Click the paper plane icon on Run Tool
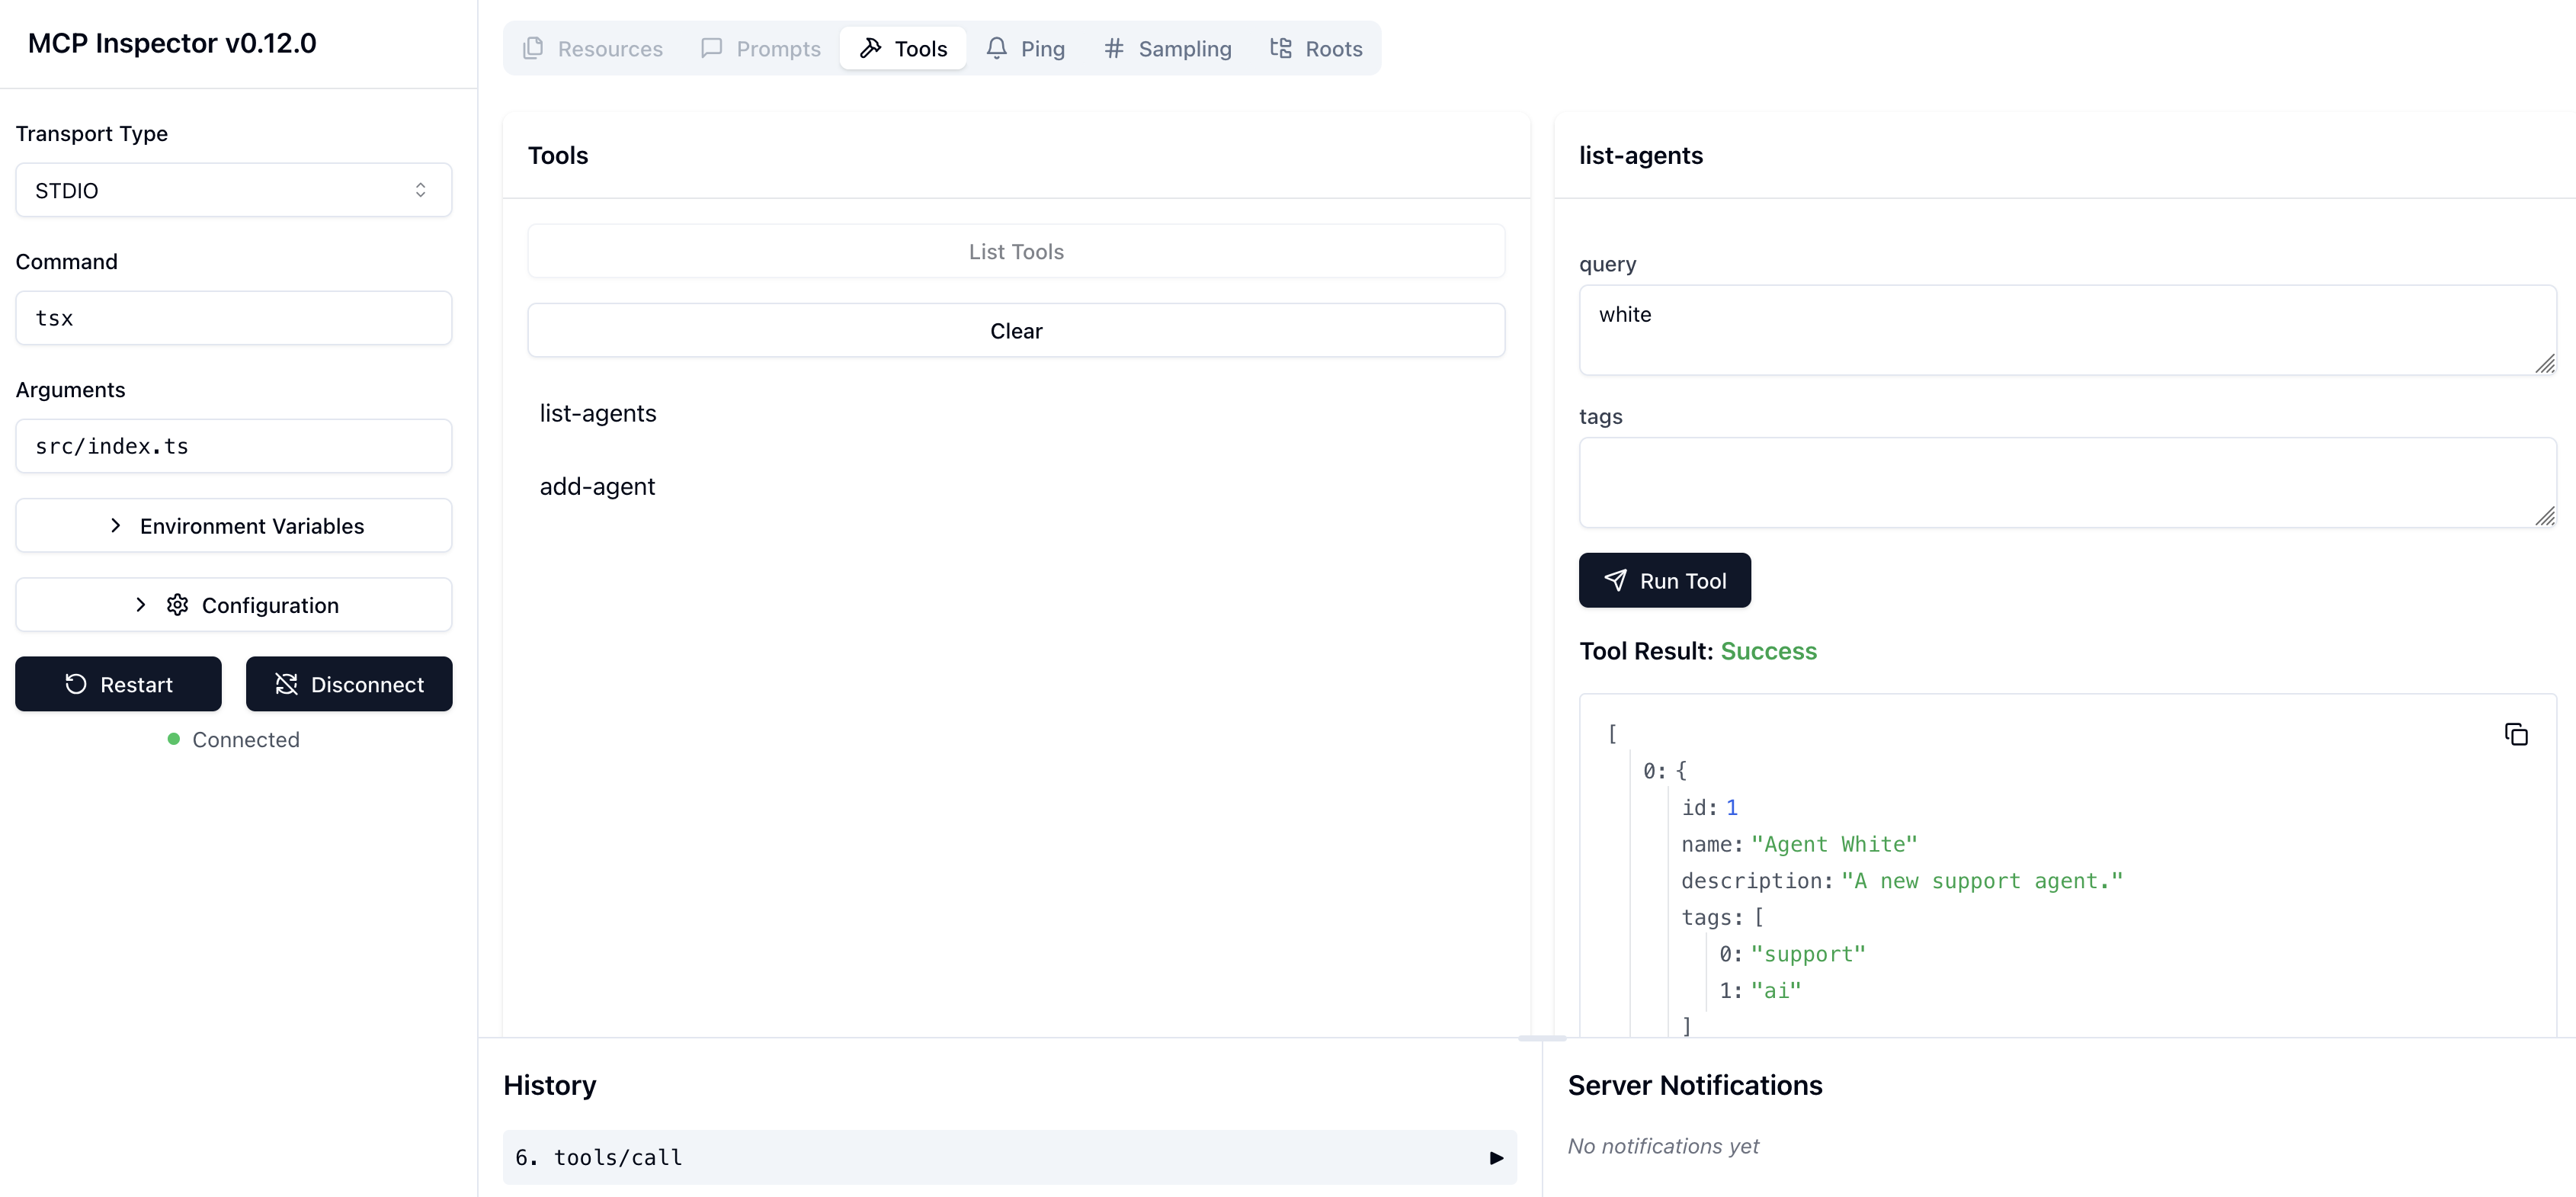This screenshot has width=2576, height=1197. point(1615,580)
